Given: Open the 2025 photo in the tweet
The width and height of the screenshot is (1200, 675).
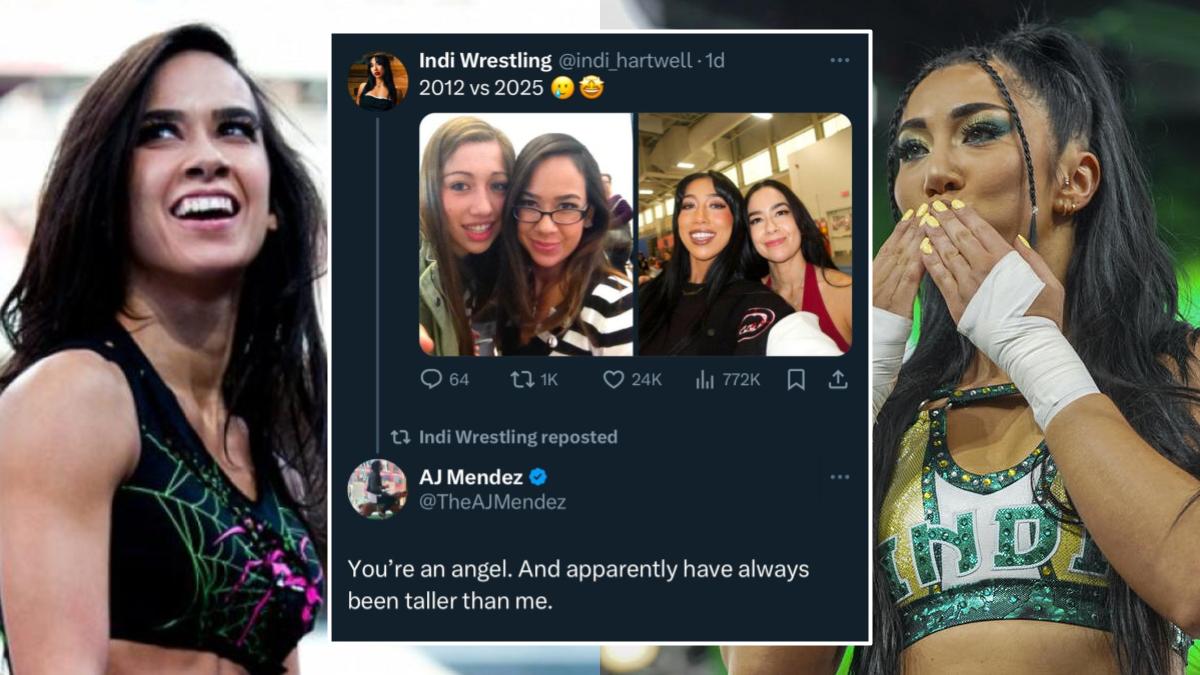Looking at the screenshot, I should 745,234.
